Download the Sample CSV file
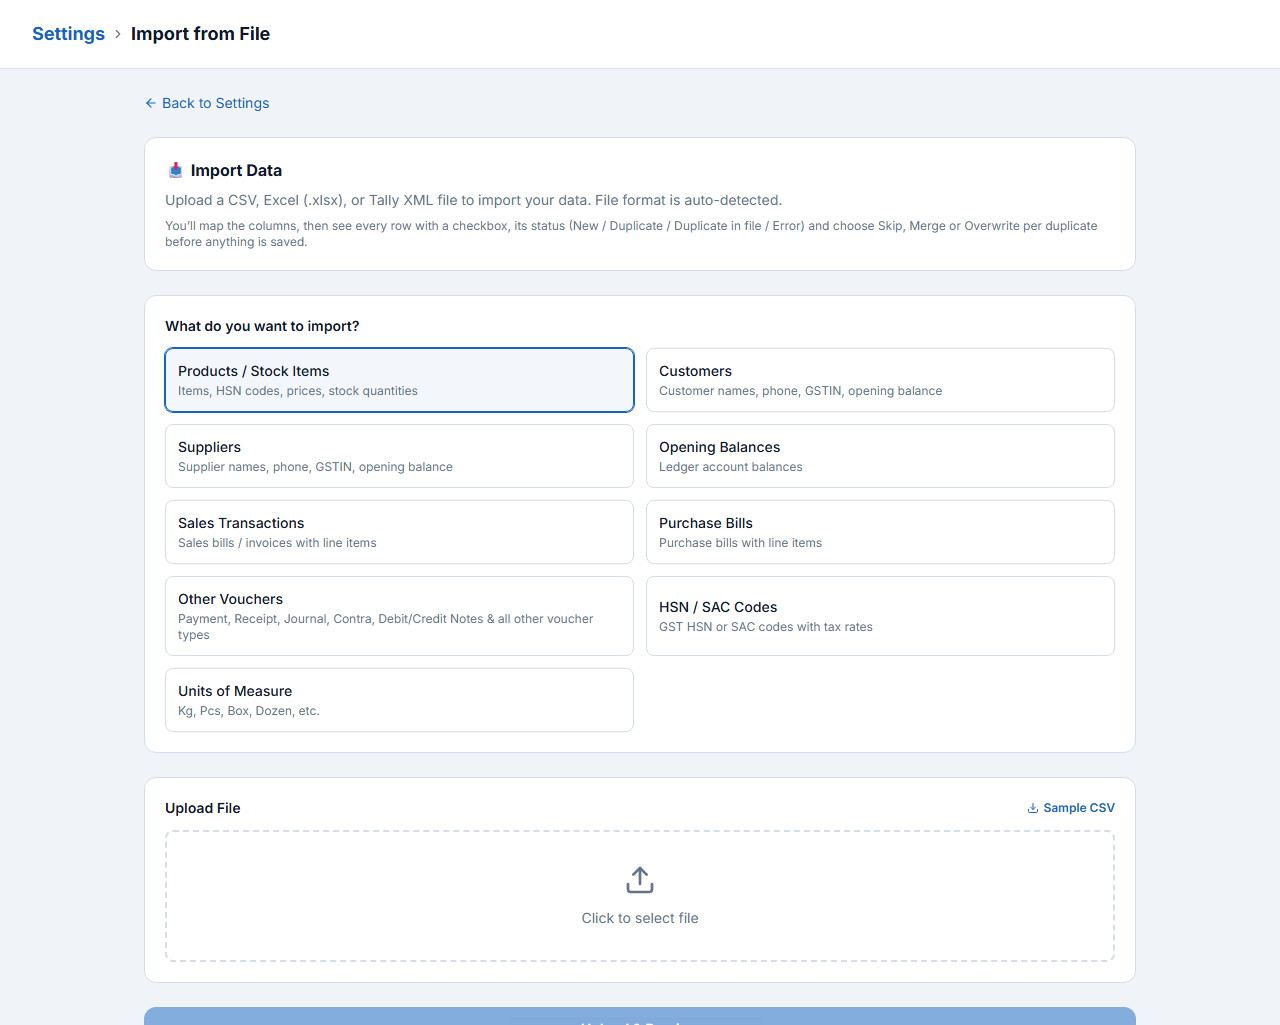The height and width of the screenshot is (1025, 1280). 1071,808
